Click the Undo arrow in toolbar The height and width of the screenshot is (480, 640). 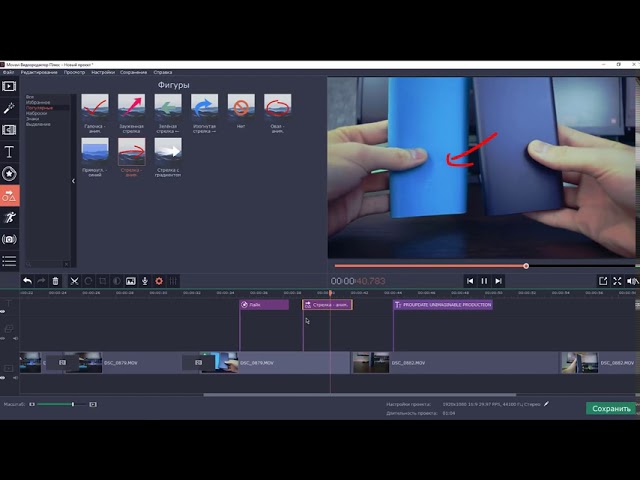pyautogui.click(x=27, y=281)
